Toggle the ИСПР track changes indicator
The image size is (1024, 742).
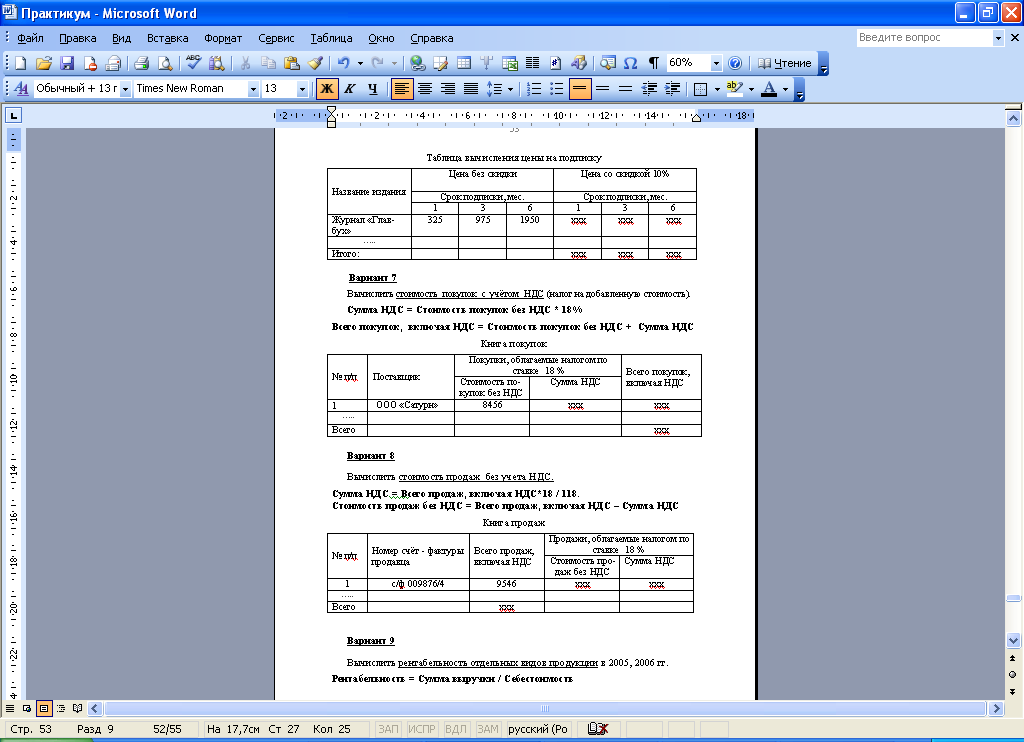[x=421, y=729]
